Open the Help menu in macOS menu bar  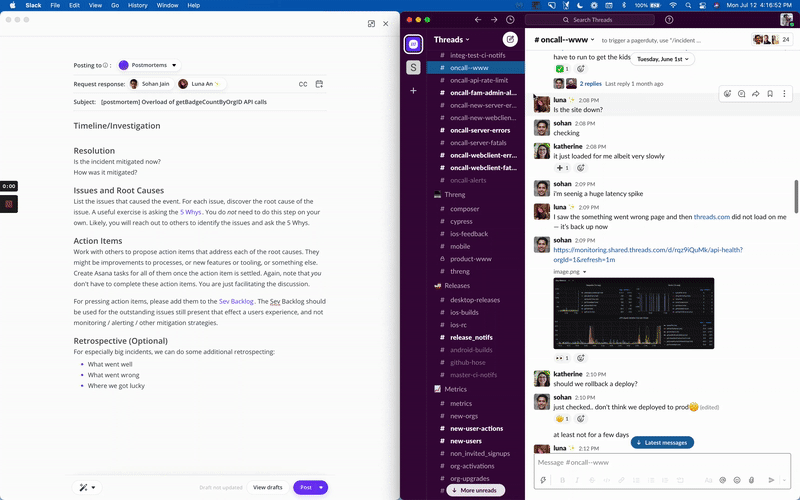coord(193,5)
